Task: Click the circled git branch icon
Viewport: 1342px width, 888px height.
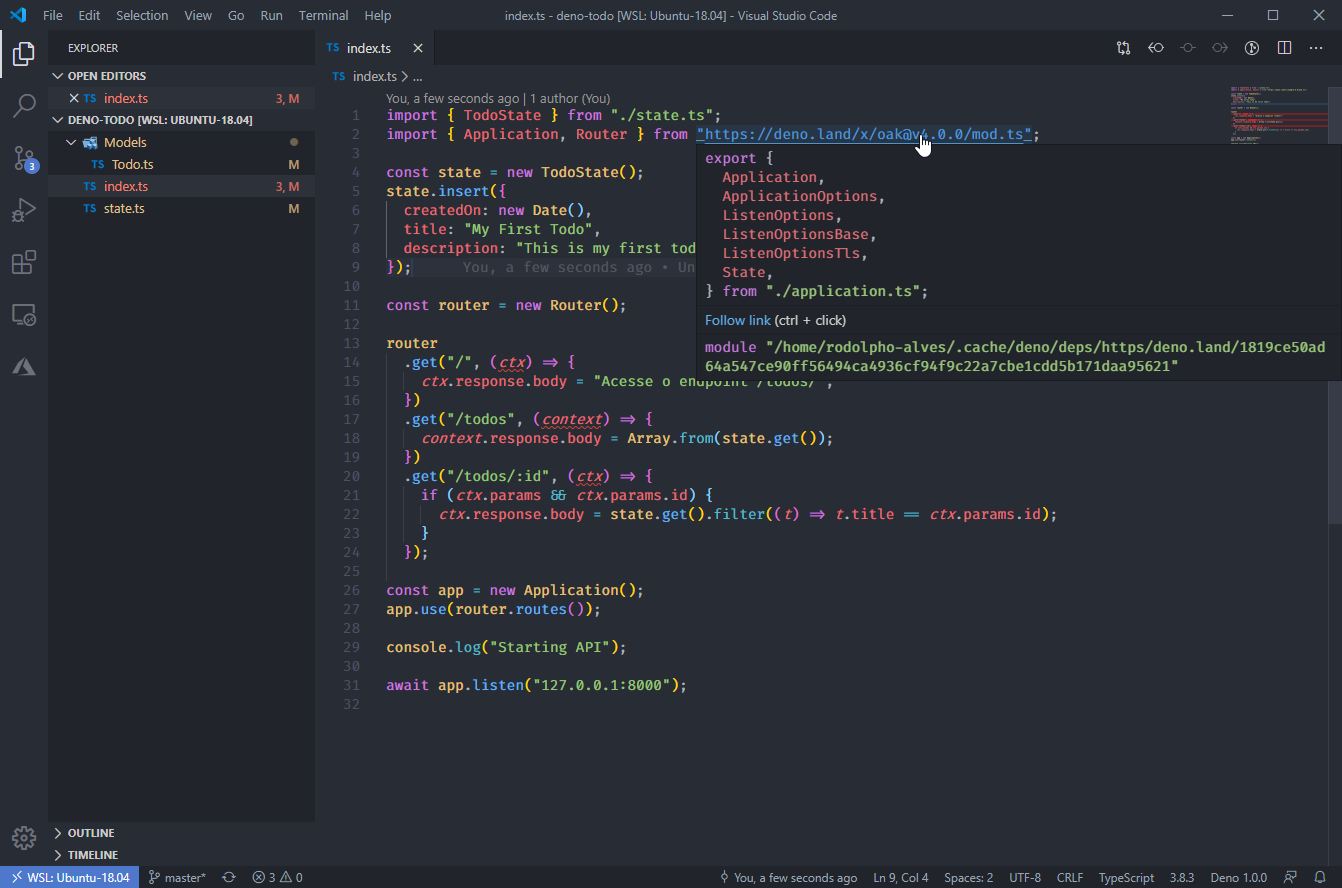Action: click(1252, 48)
